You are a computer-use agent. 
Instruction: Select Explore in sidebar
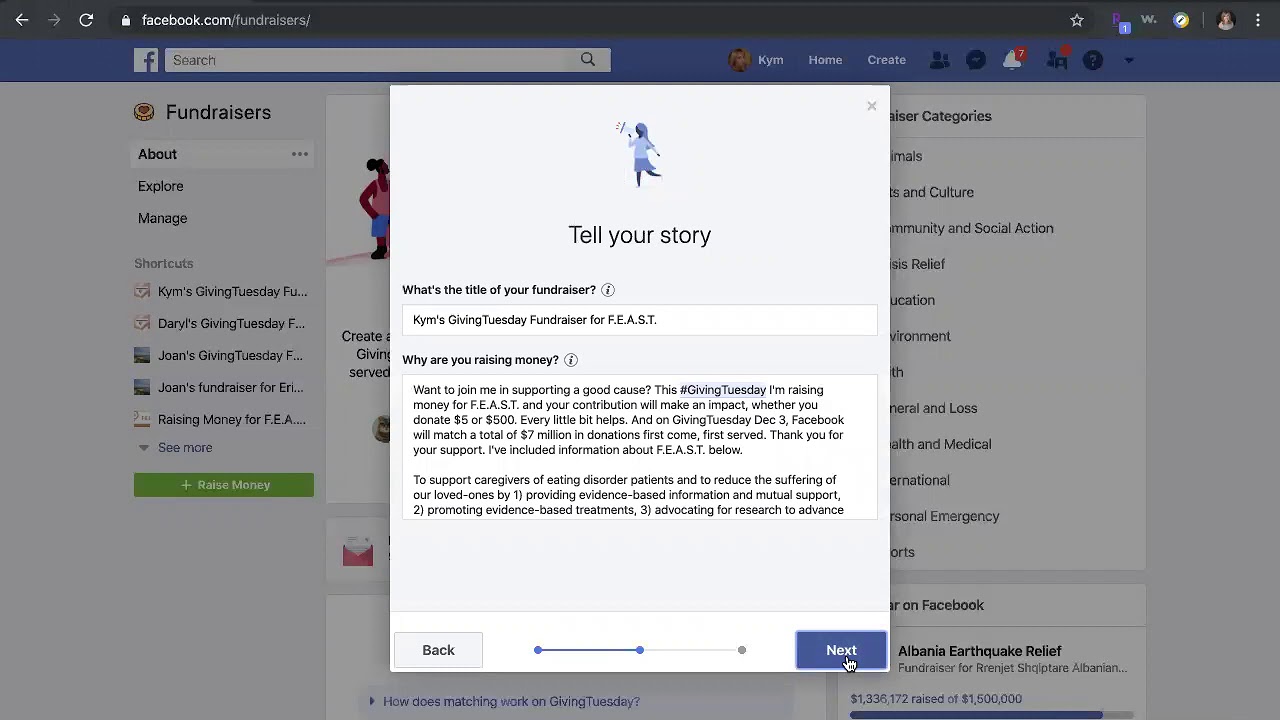click(160, 186)
